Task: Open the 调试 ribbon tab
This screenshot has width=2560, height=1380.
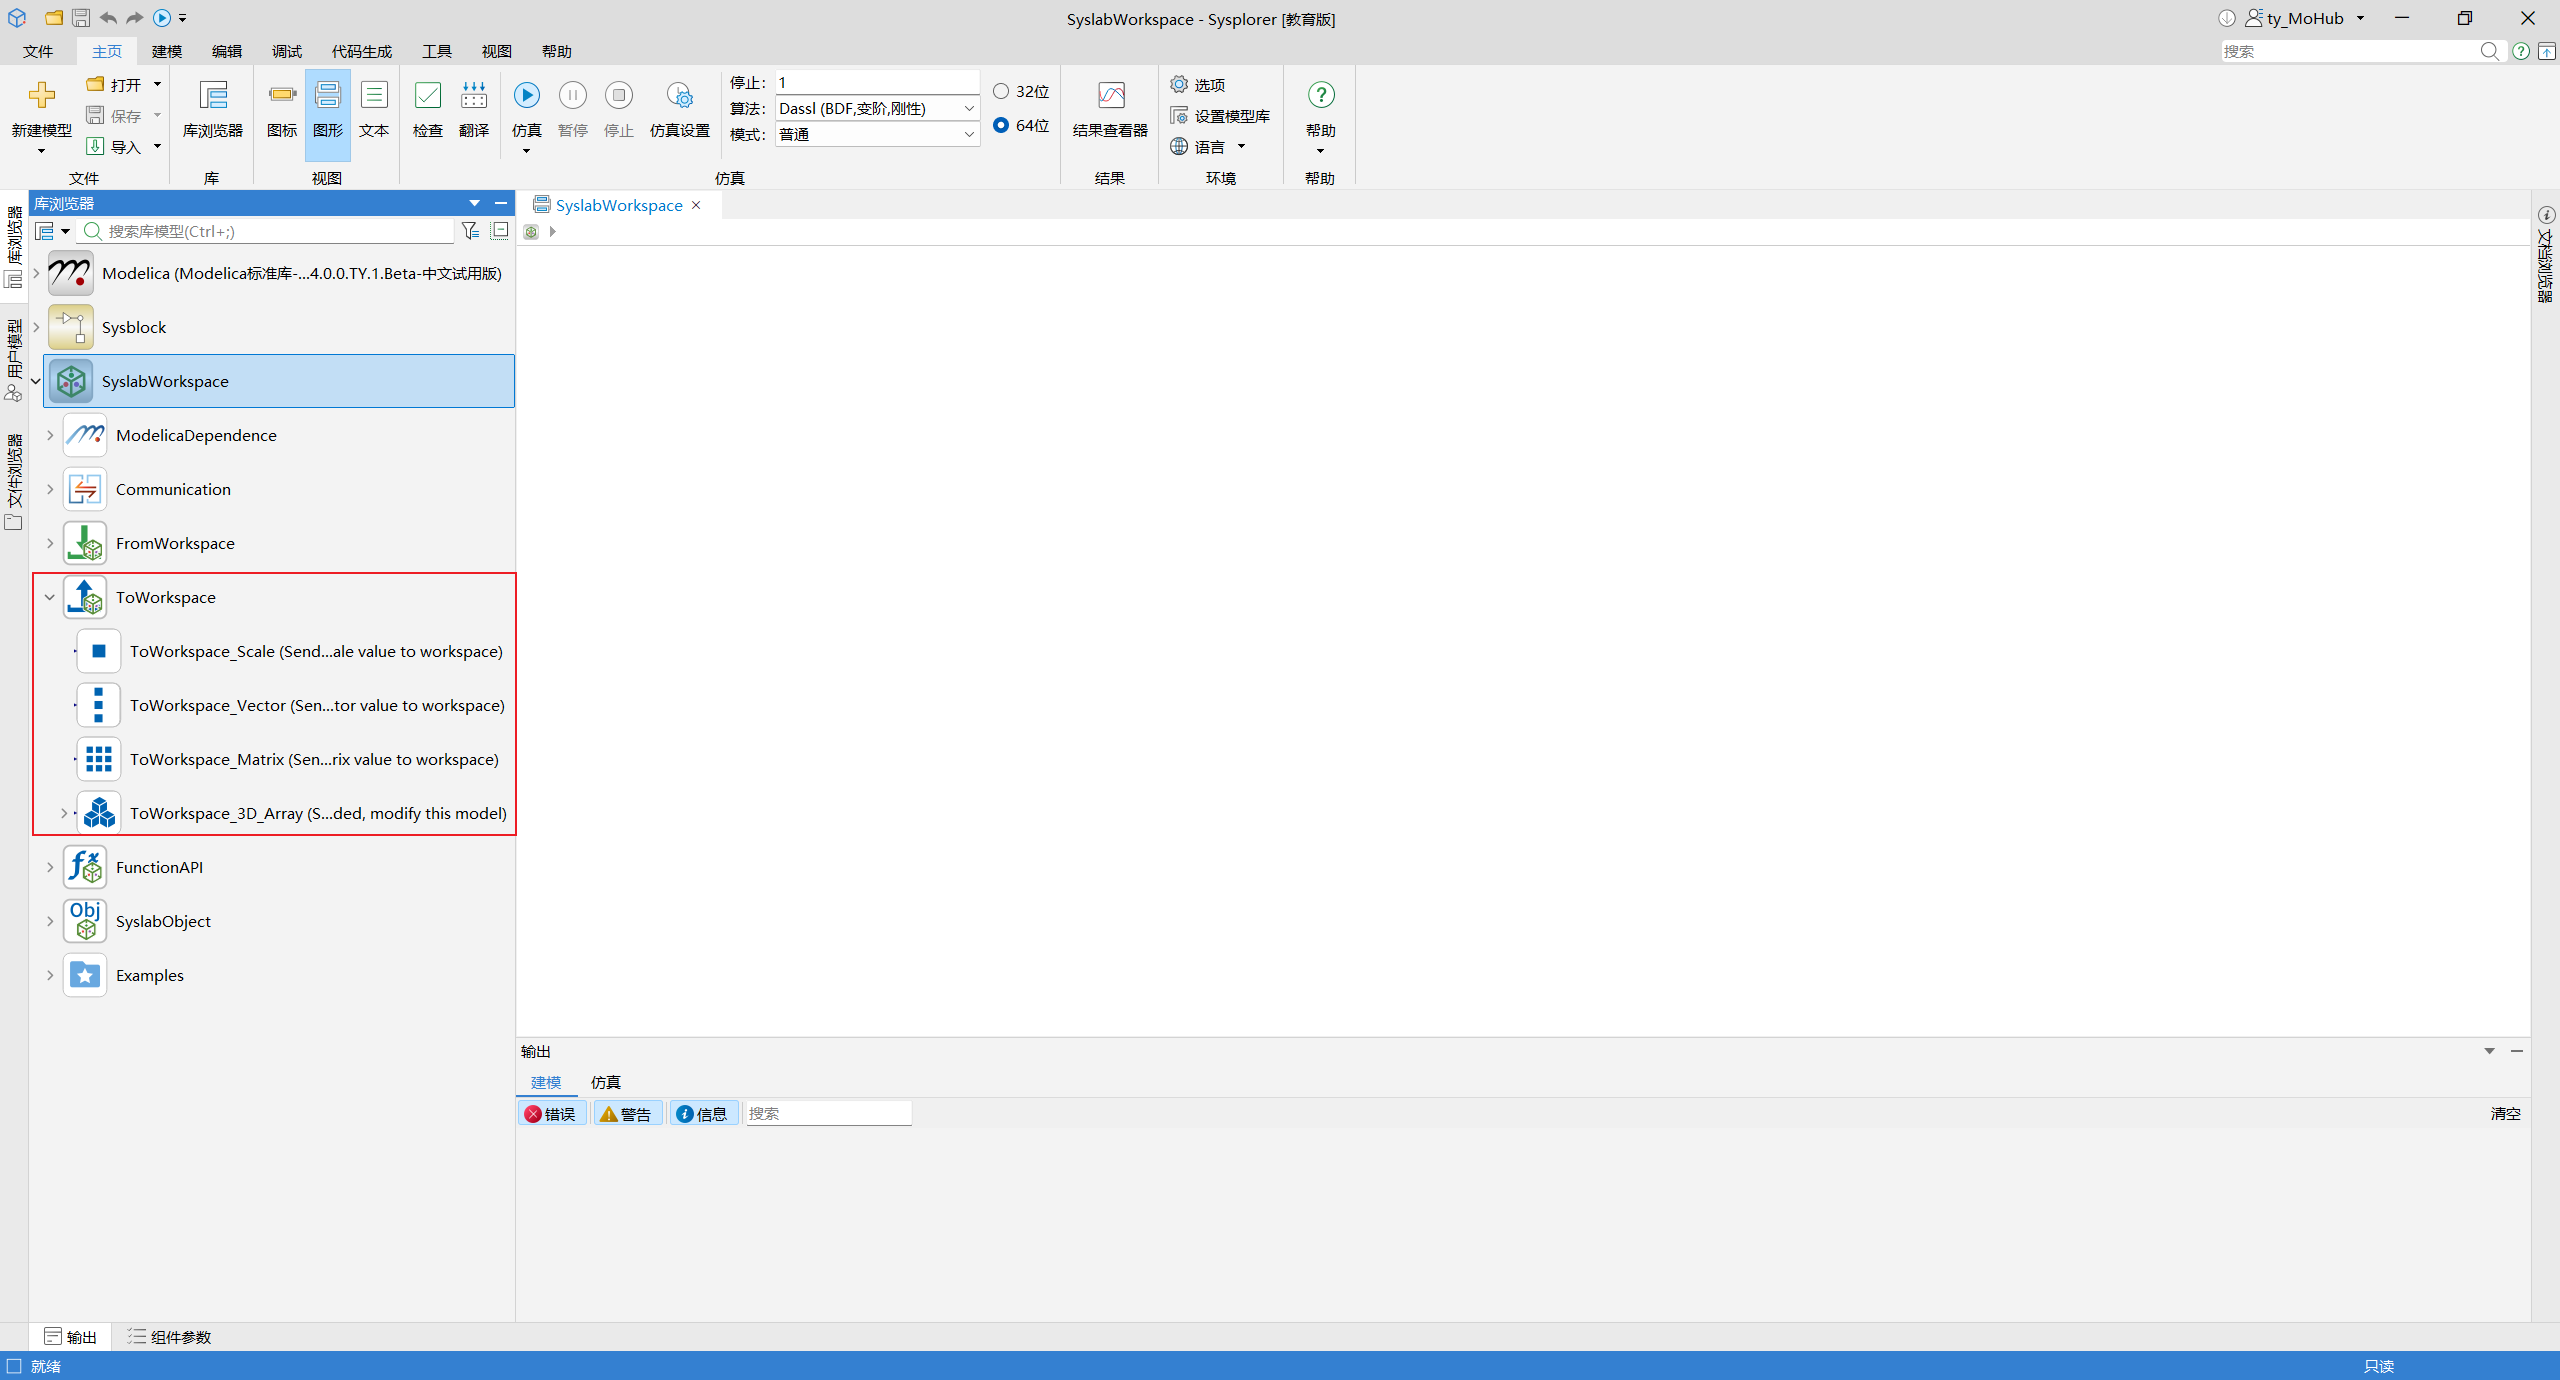Action: (287, 51)
